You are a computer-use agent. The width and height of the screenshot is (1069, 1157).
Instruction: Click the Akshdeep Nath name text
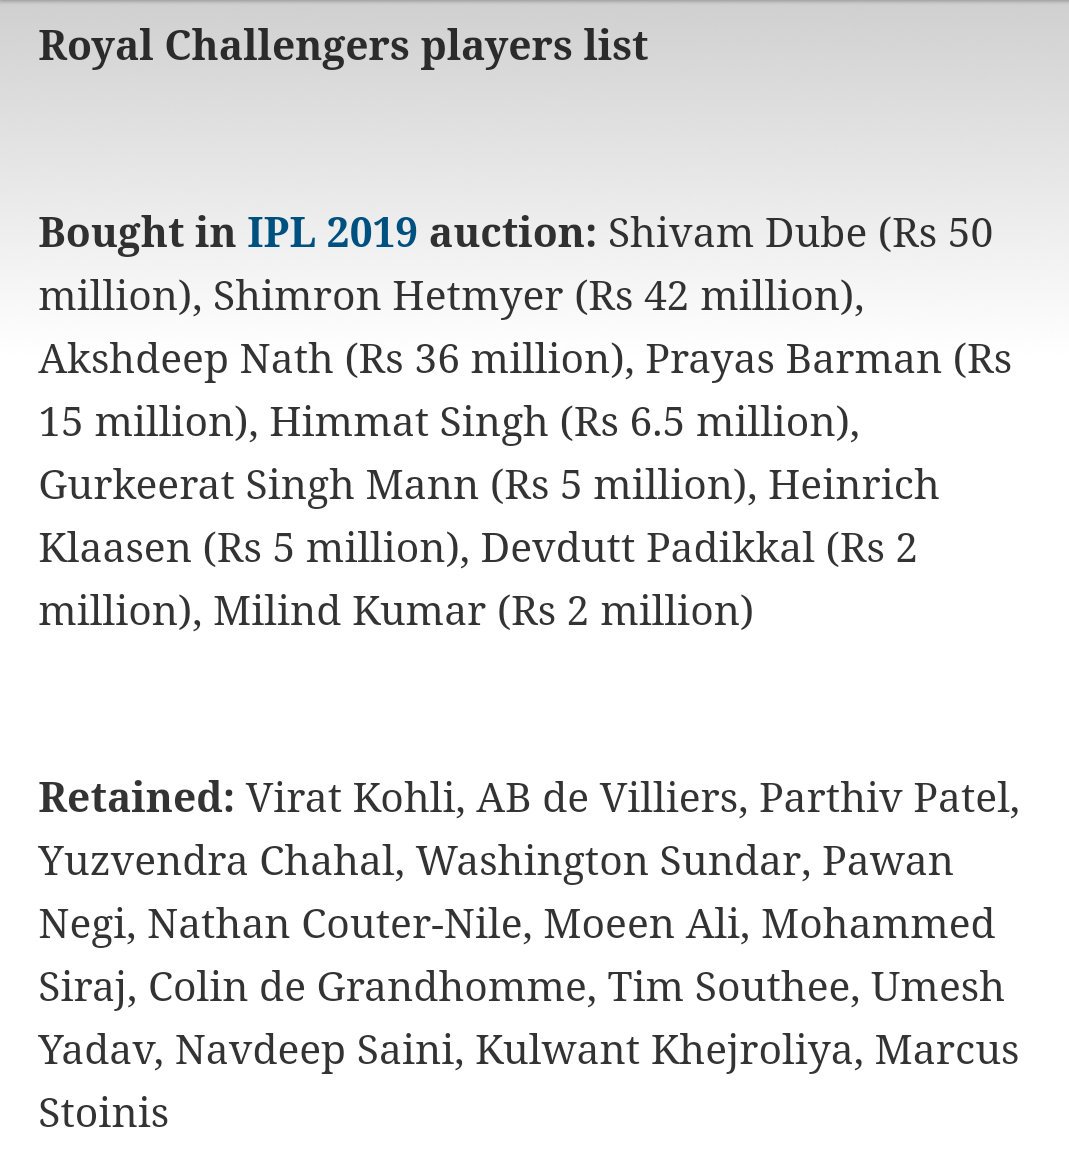pyautogui.click(x=186, y=359)
